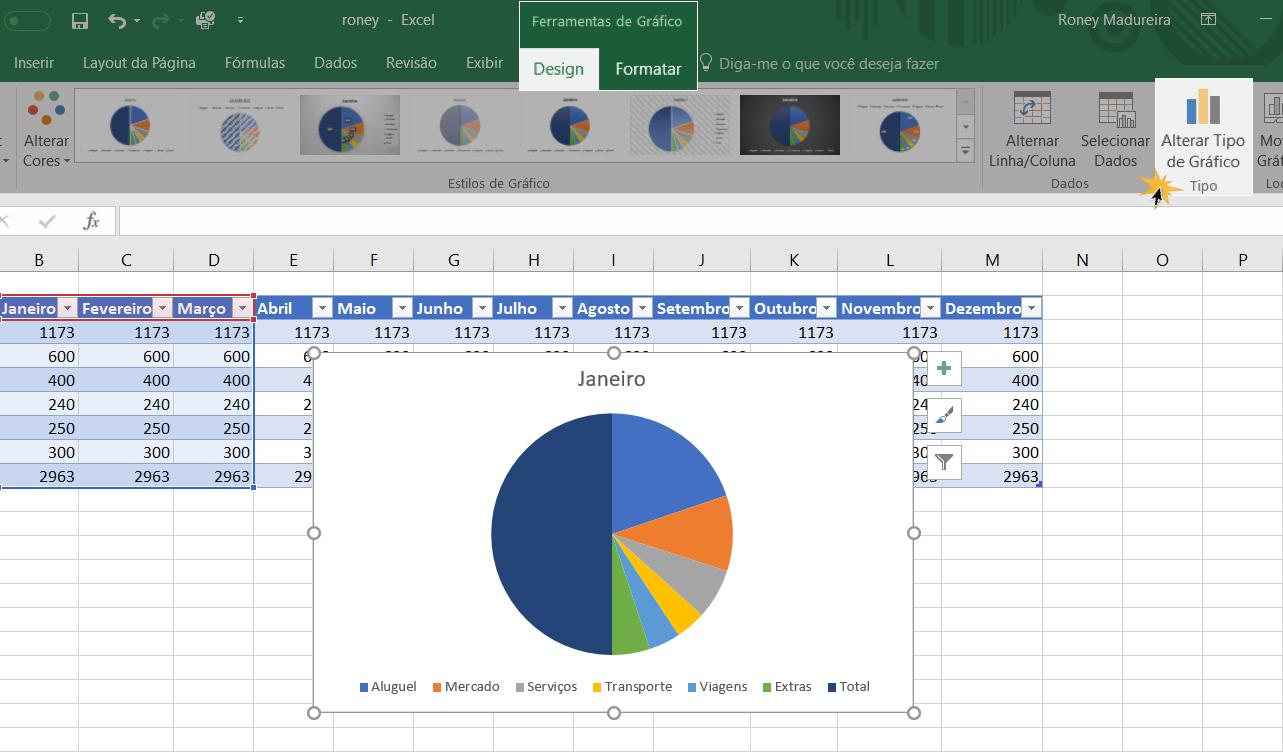Open the Exibir tab
Viewport: 1283px width, 752px height.
click(x=484, y=62)
